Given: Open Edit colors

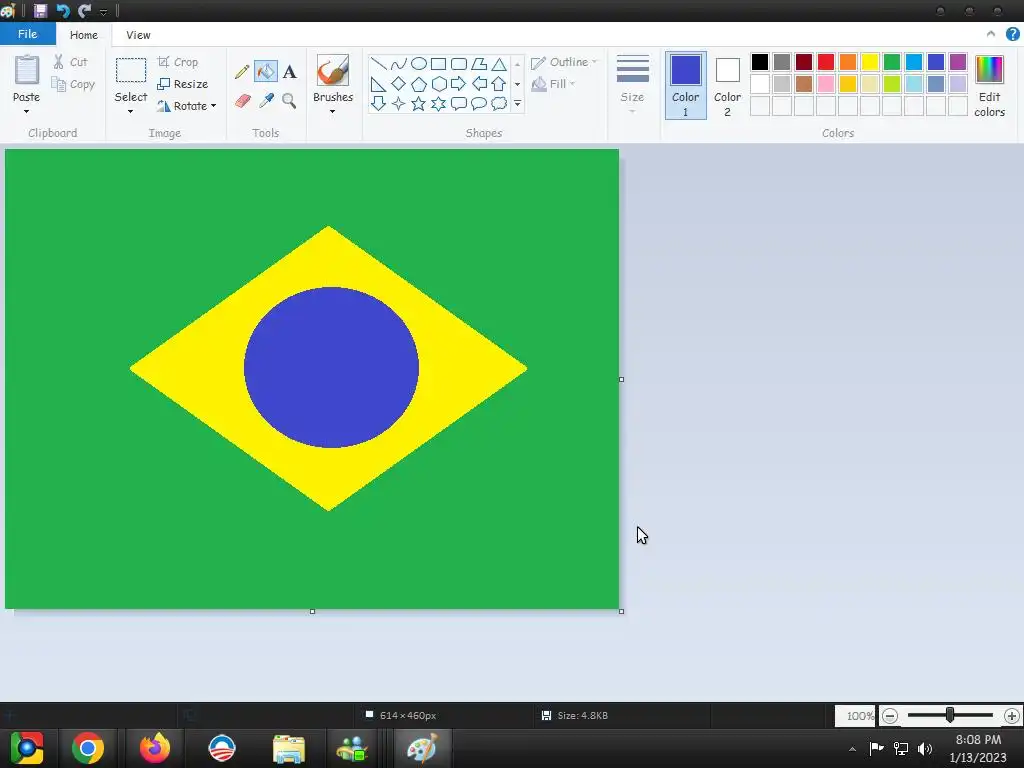Looking at the screenshot, I should coord(989,86).
